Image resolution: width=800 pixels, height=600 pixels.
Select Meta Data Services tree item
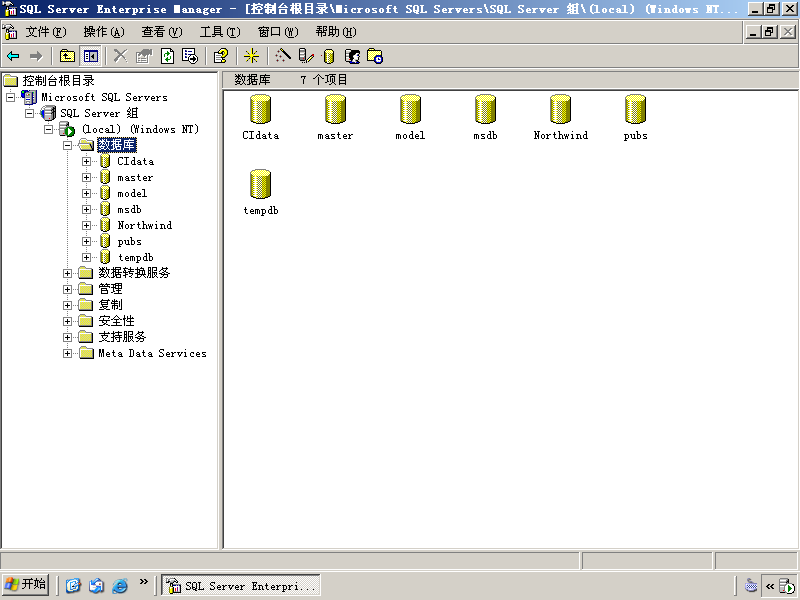[152, 353]
